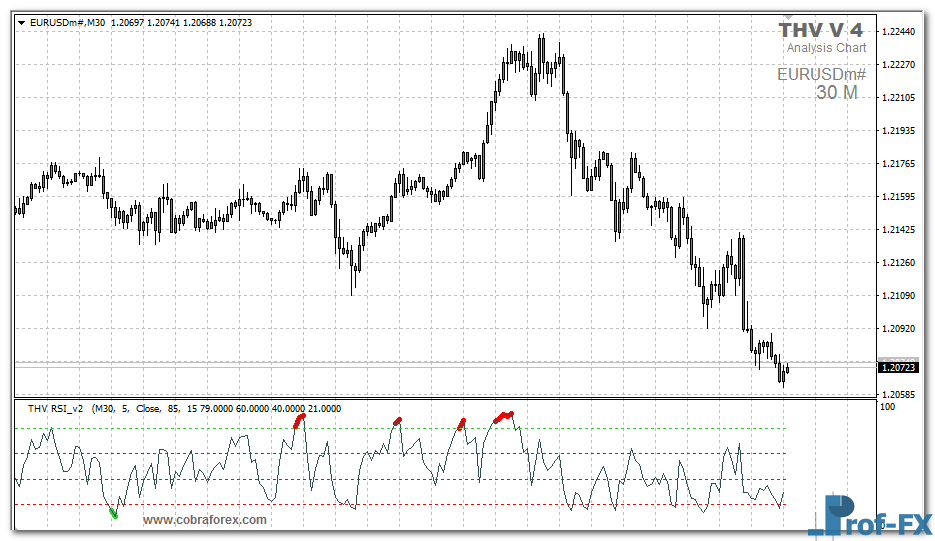935x541 pixels.
Task: Click the third red overbought RSI marker
Action: [461, 424]
